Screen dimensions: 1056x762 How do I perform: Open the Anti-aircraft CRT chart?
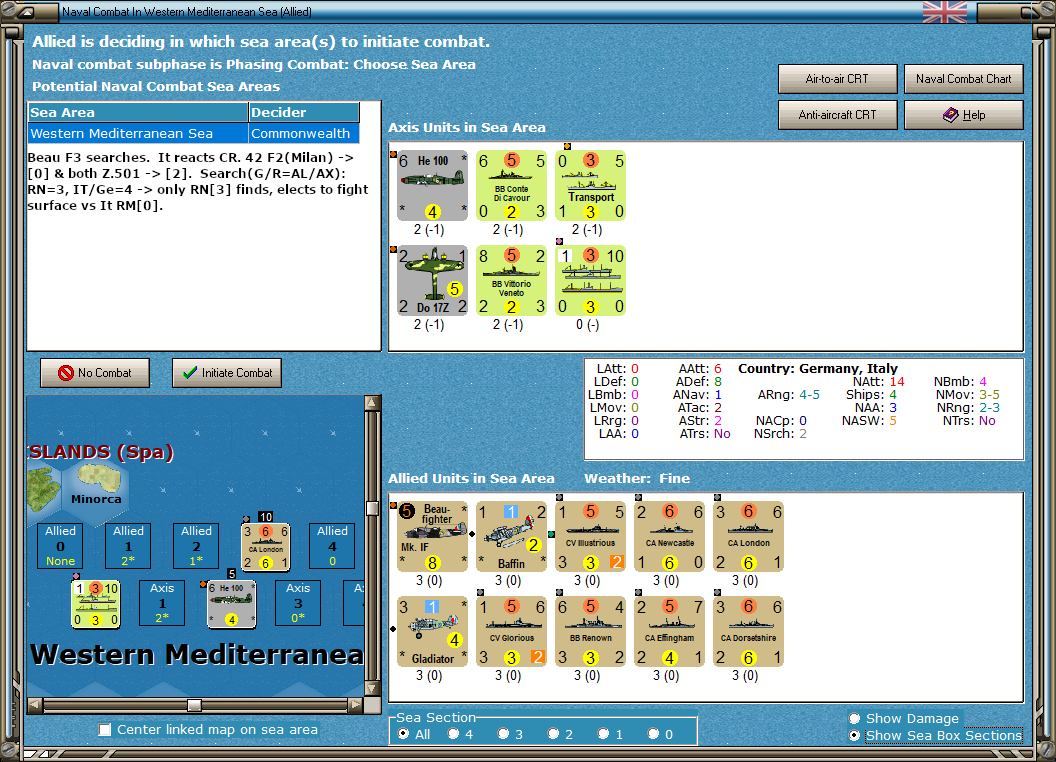[x=838, y=115]
